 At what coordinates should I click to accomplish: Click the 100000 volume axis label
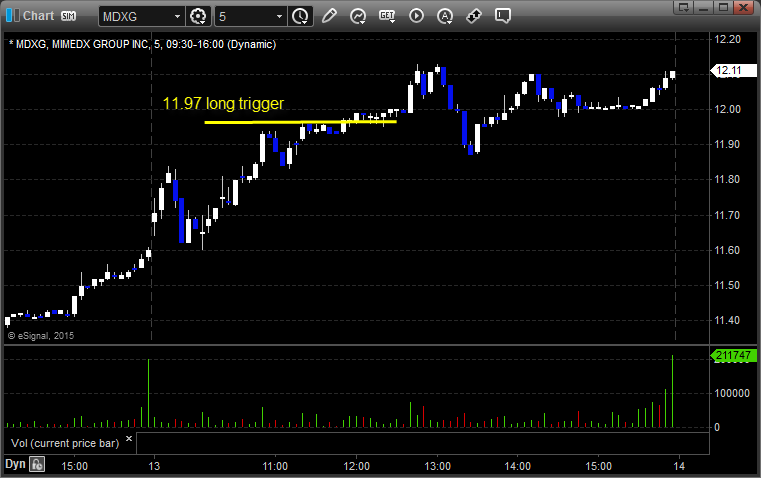[x=732, y=393]
